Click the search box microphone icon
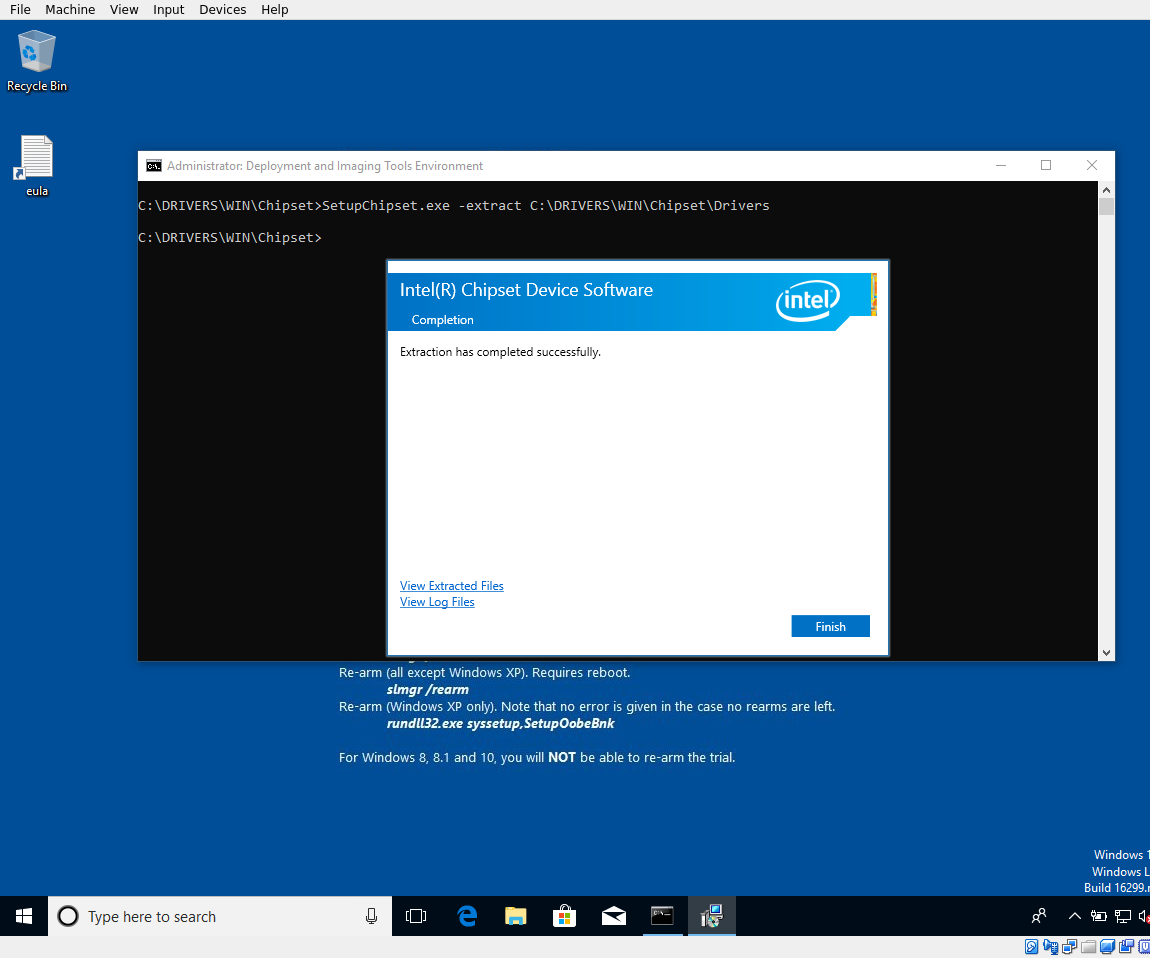 click(x=371, y=916)
